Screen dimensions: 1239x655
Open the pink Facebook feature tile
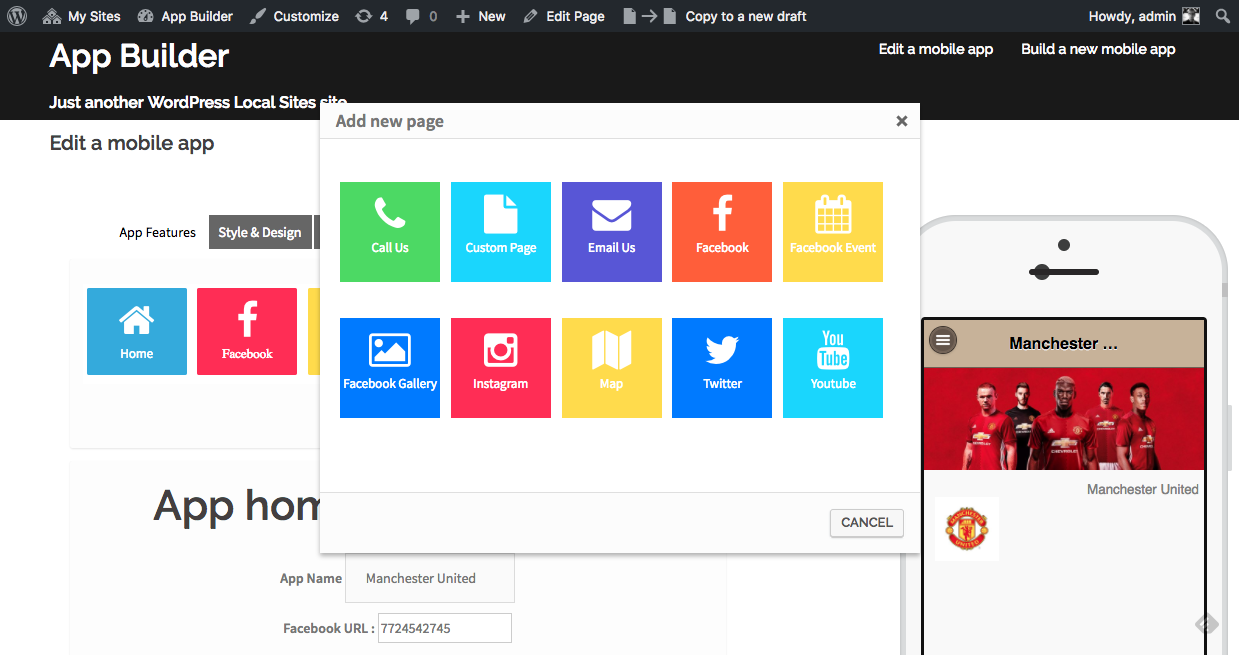(247, 332)
